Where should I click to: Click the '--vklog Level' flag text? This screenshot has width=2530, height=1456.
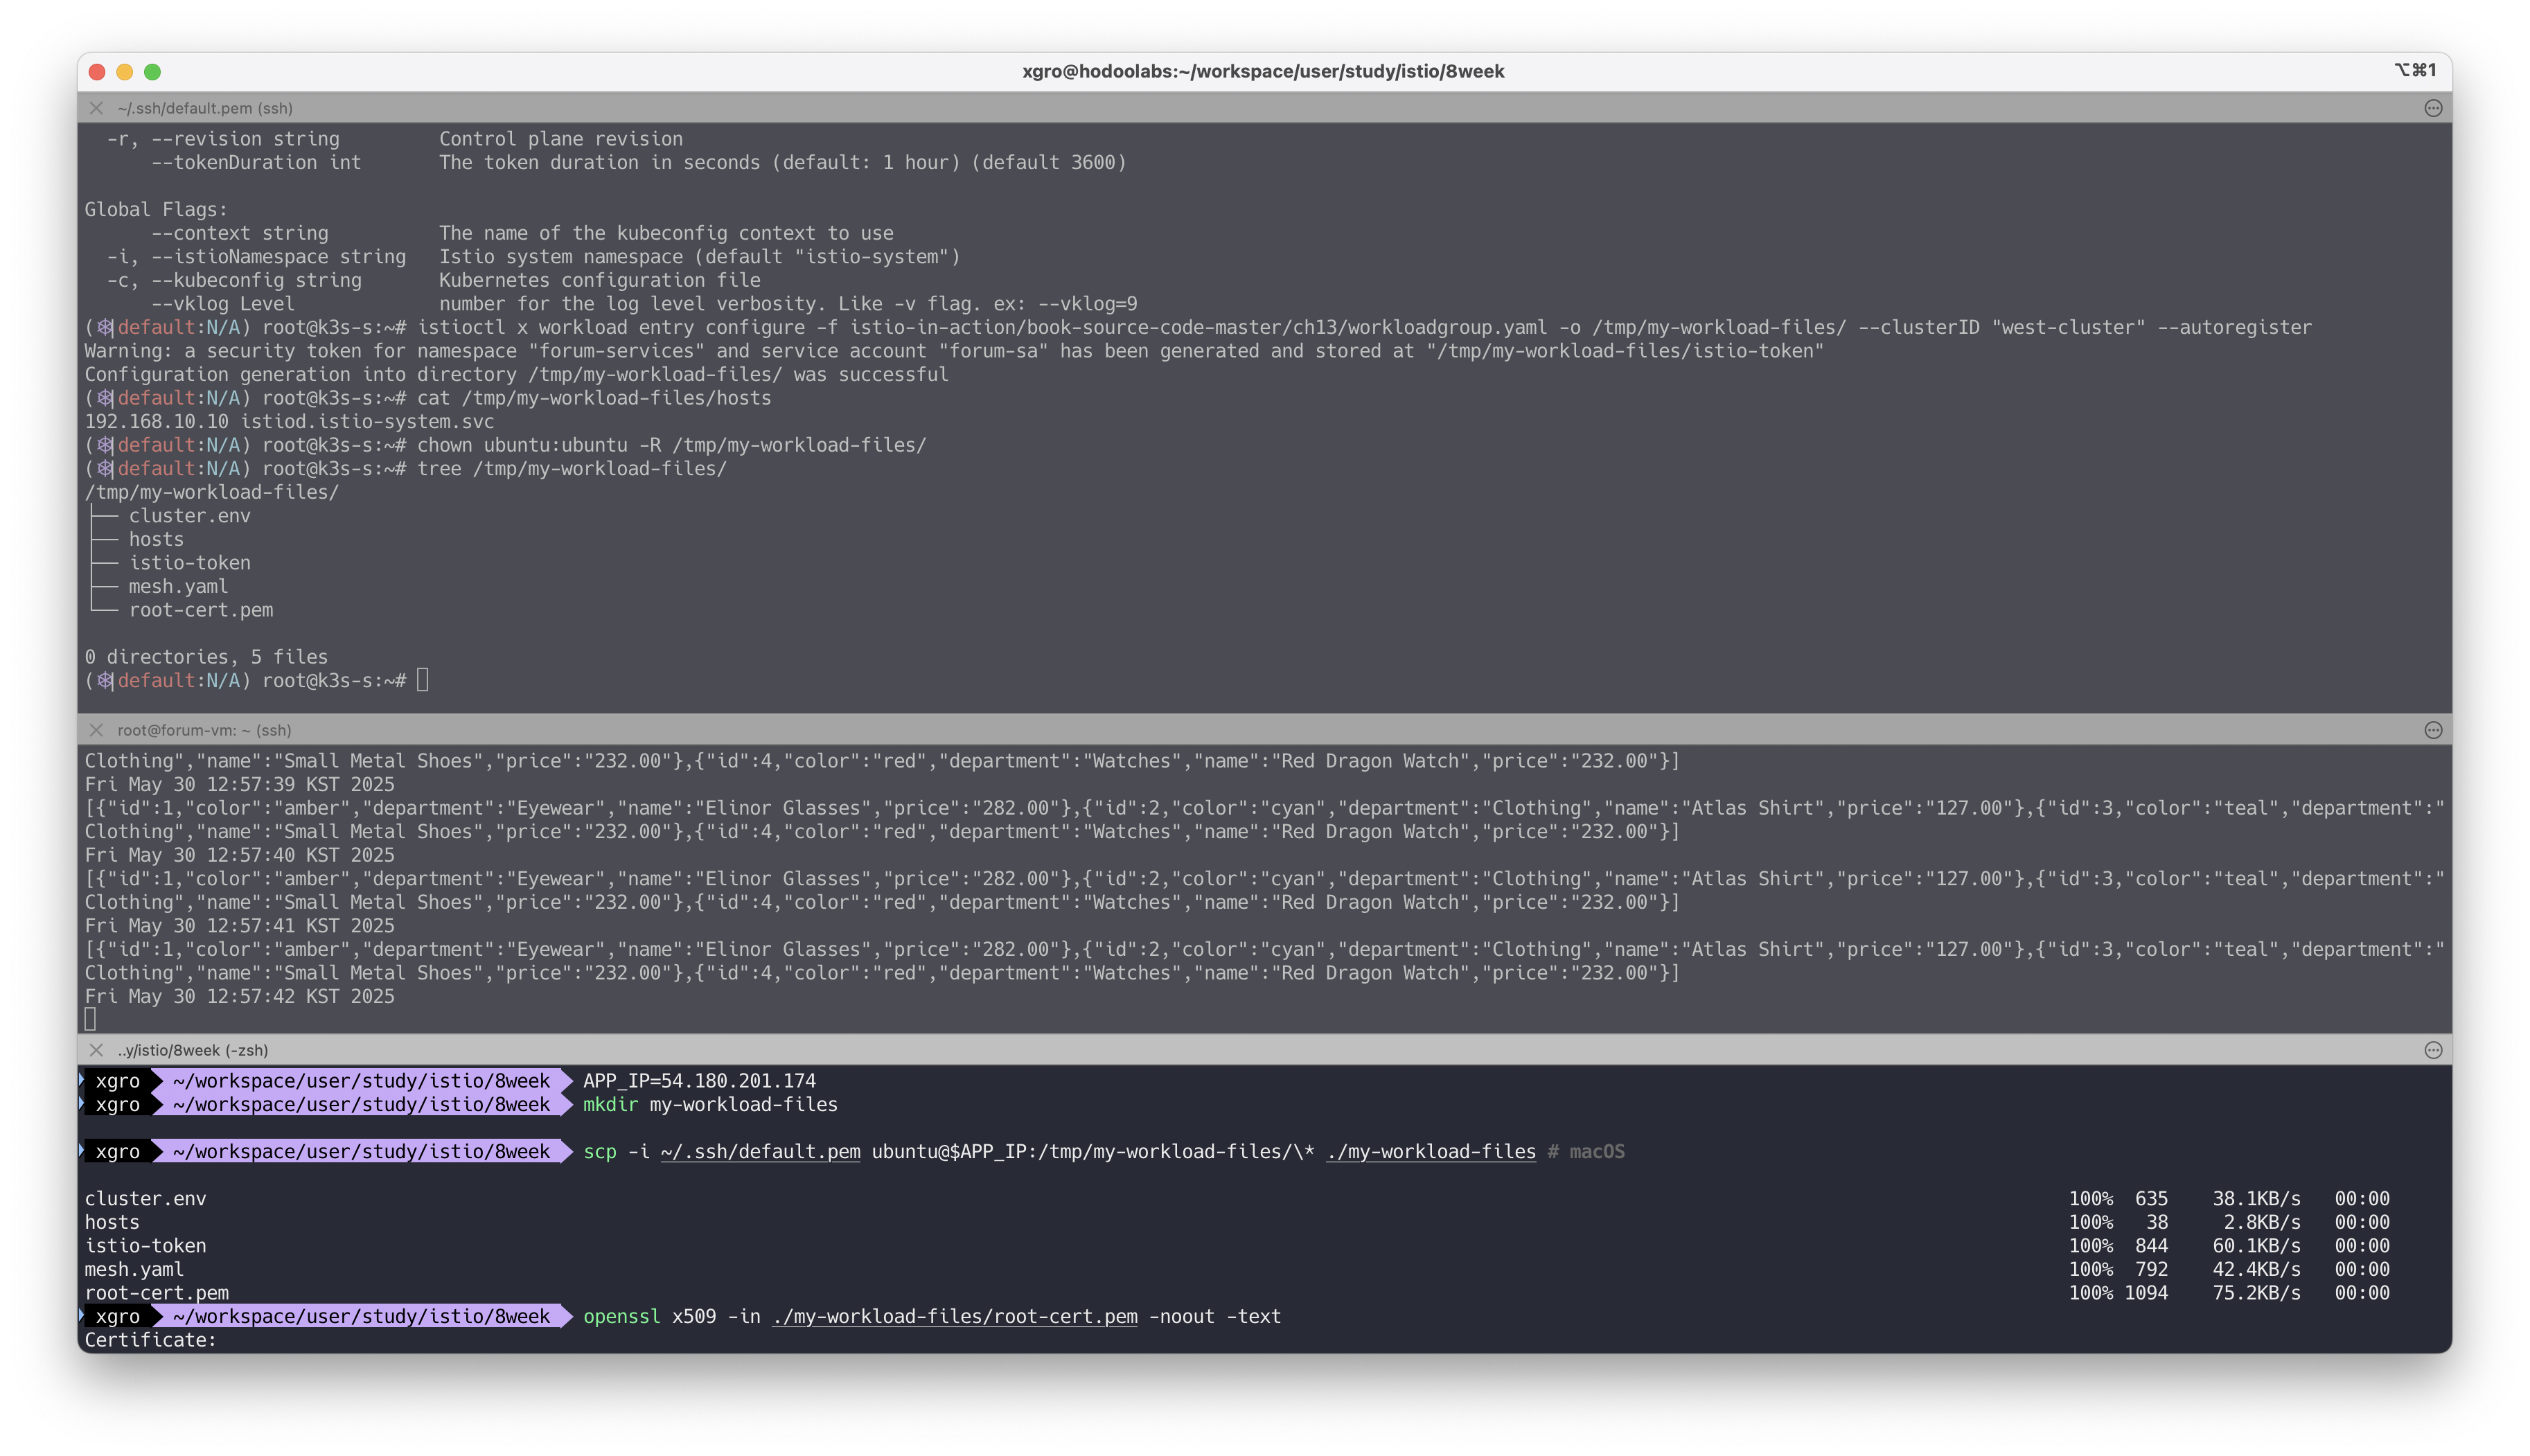click(223, 304)
